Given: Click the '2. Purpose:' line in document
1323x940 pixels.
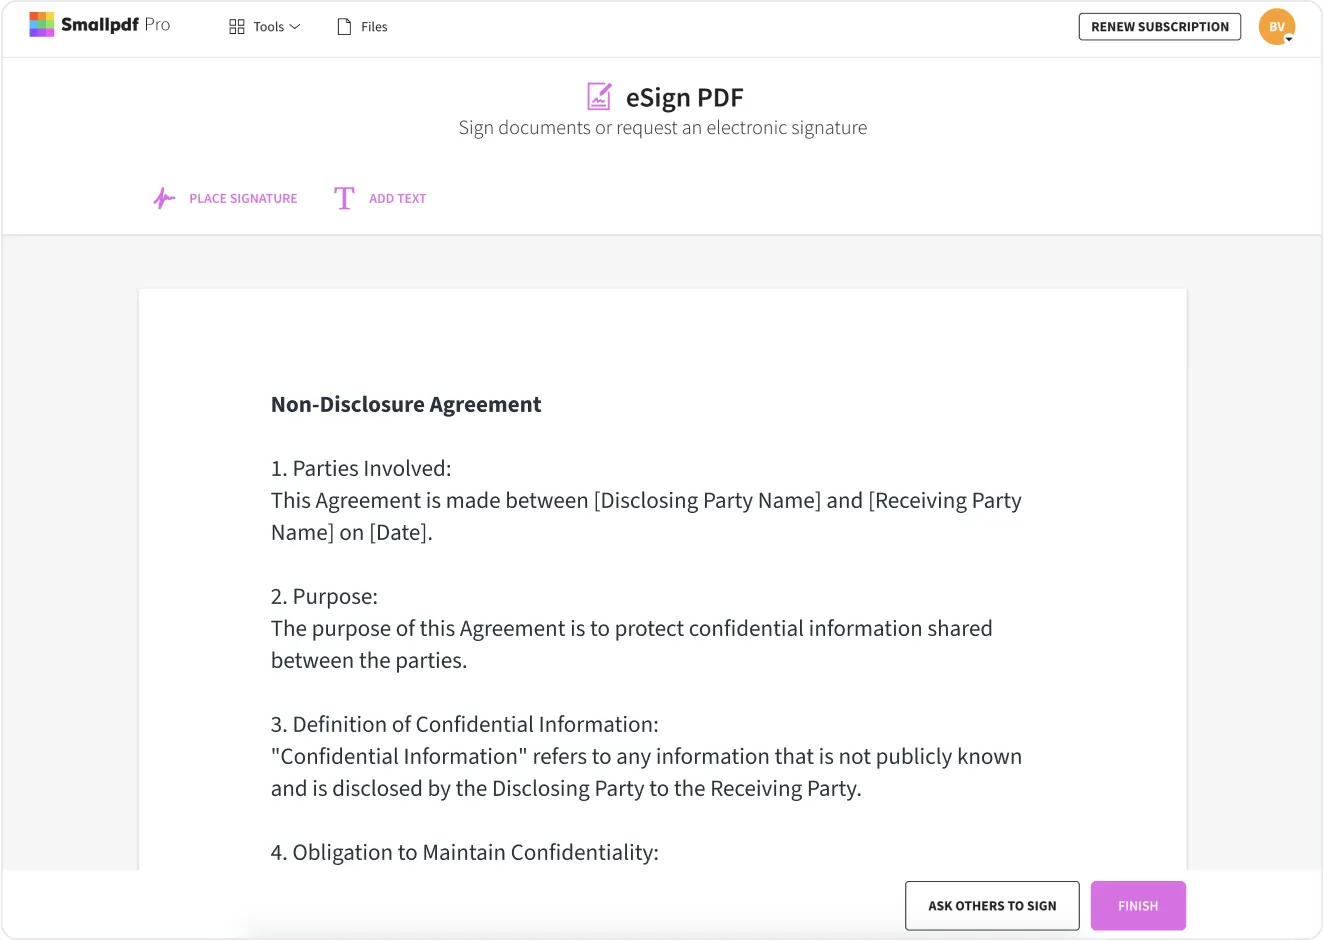Looking at the screenshot, I should pos(324,597).
